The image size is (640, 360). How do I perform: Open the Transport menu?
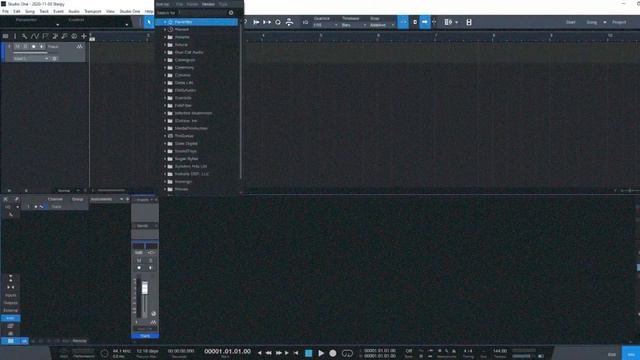(93, 11)
